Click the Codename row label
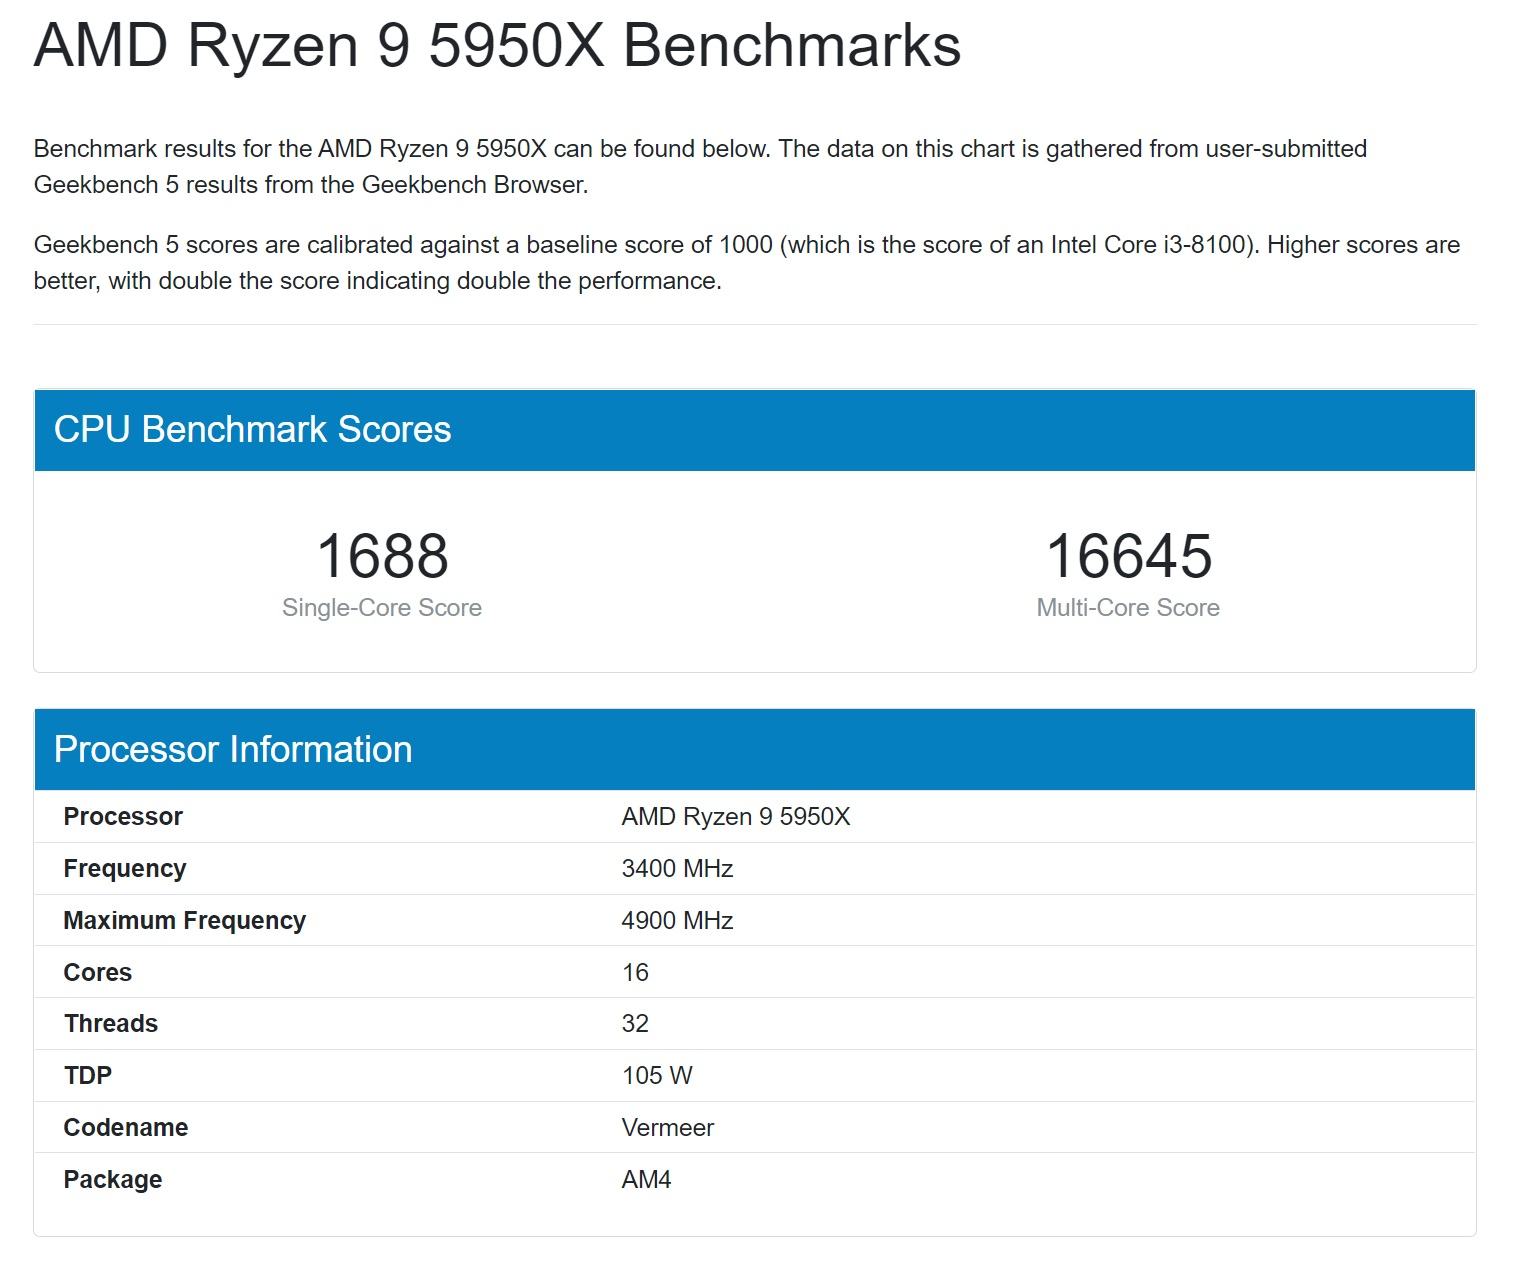The height and width of the screenshot is (1285, 1528). click(126, 1128)
